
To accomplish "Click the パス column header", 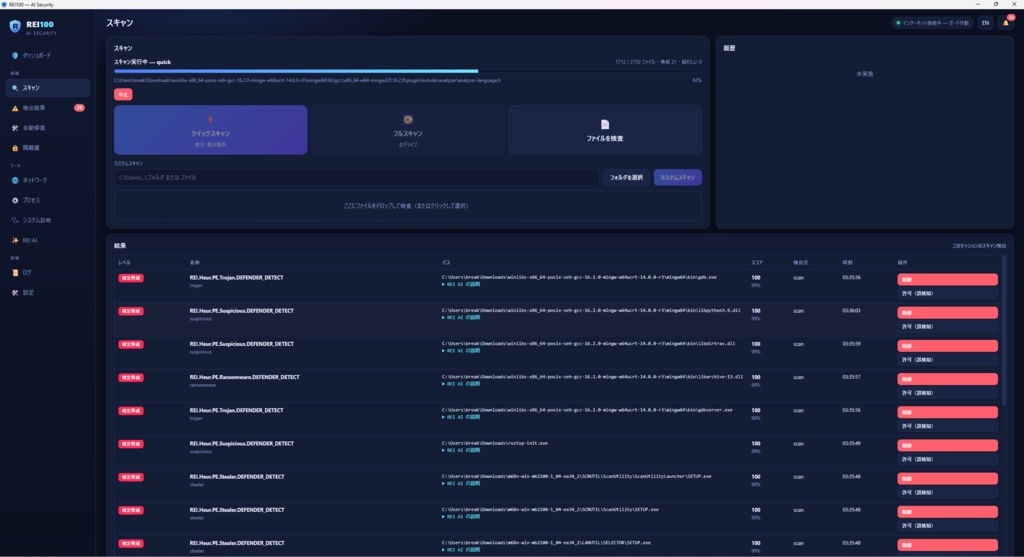I will click(x=446, y=263).
